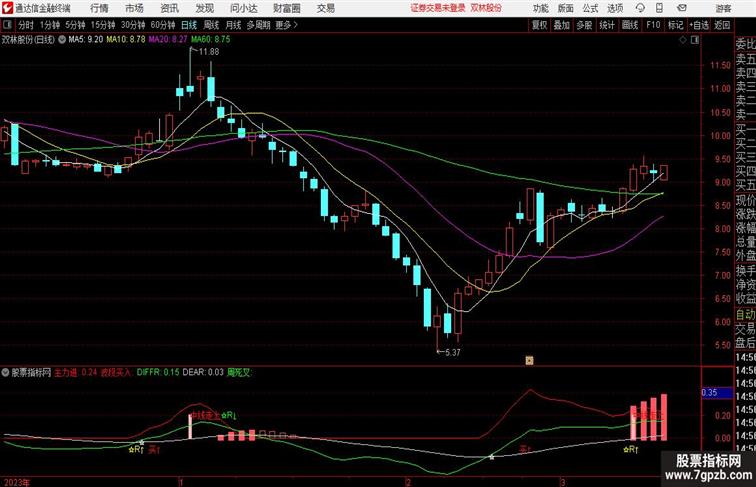Image resolution: width=756 pixels, height=487 pixels.
Task: Add stock with the +自选 button
Action: point(699,25)
